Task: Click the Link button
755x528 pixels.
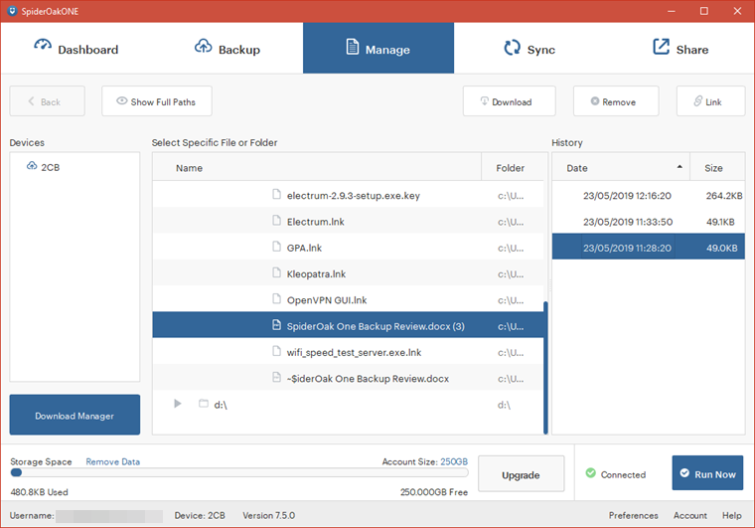Action: coord(711,101)
